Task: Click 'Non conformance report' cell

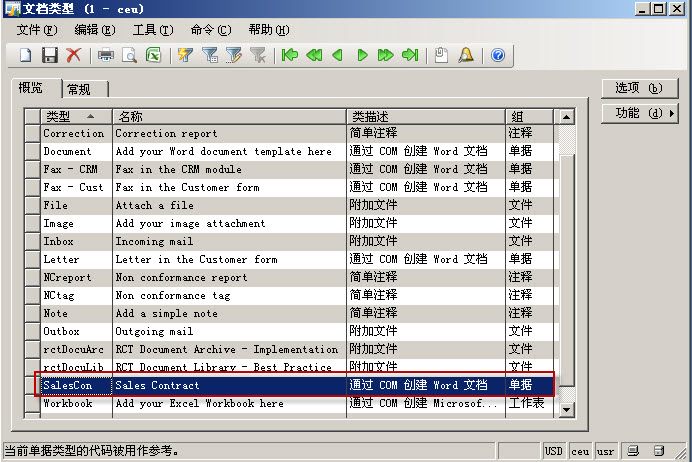Action: click(229, 278)
